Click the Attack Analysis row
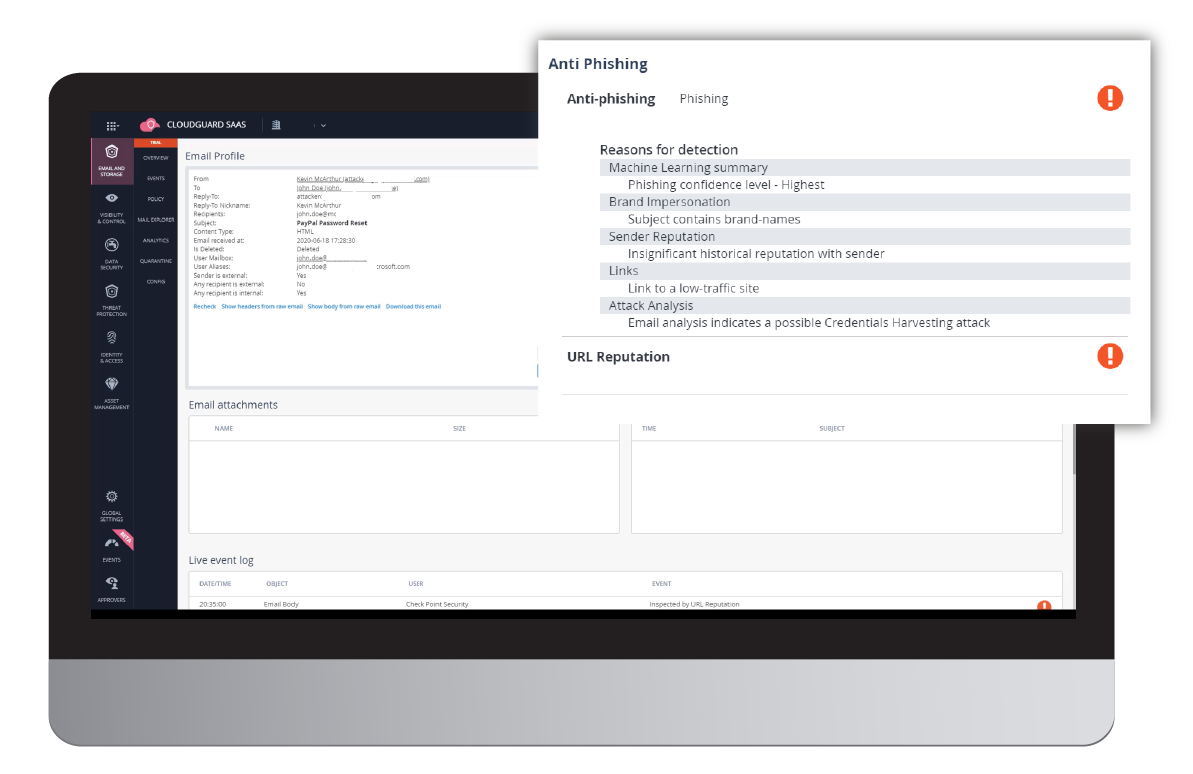Image resolution: width=1193 pixels, height=774 pixels. (864, 305)
